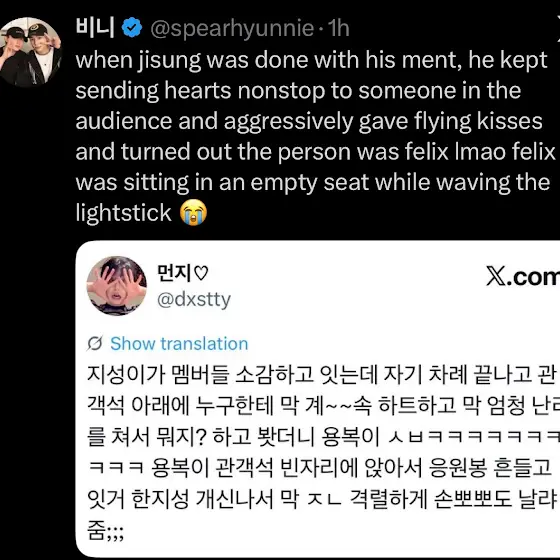Click the blue verified badge beside 비니
Screen dimensions: 560x560
coord(132,28)
